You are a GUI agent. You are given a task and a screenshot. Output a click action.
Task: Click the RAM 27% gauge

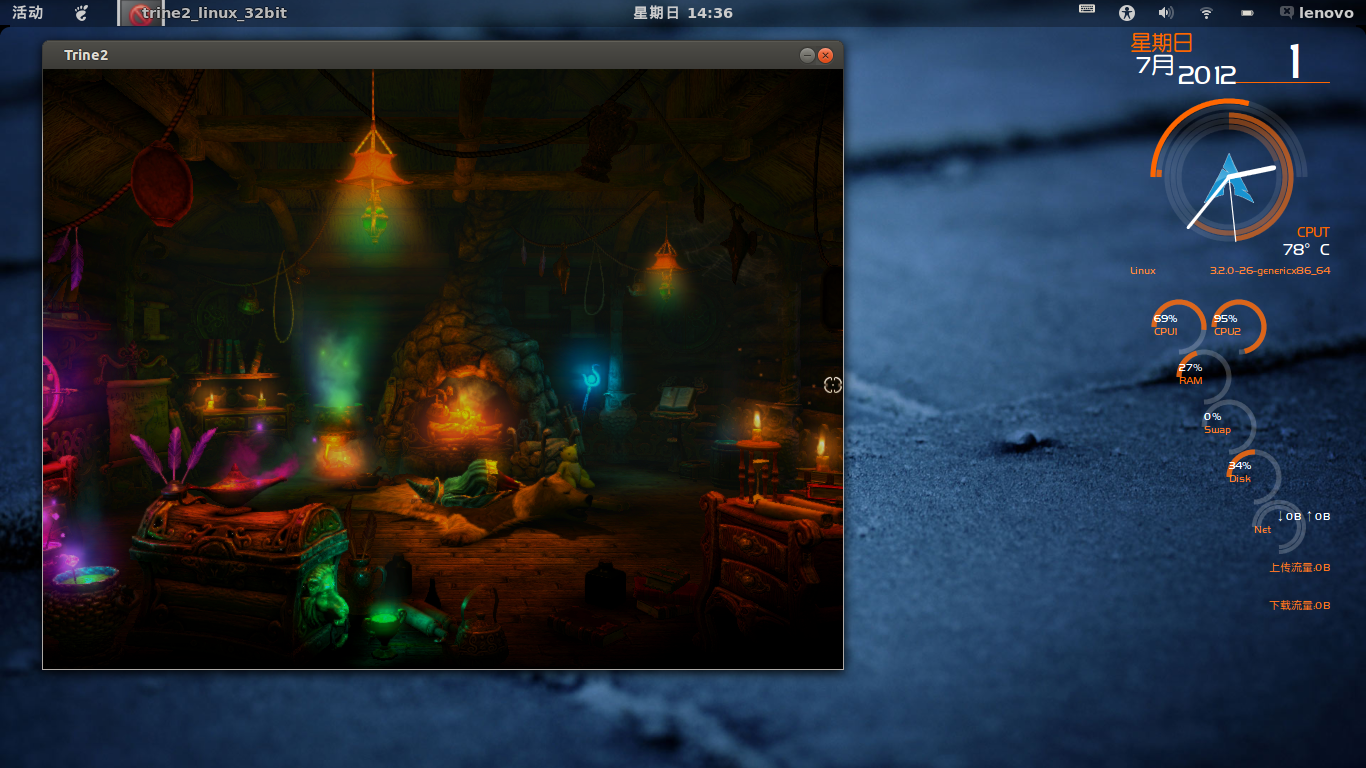pyautogui.click(x=1203, y=375)
